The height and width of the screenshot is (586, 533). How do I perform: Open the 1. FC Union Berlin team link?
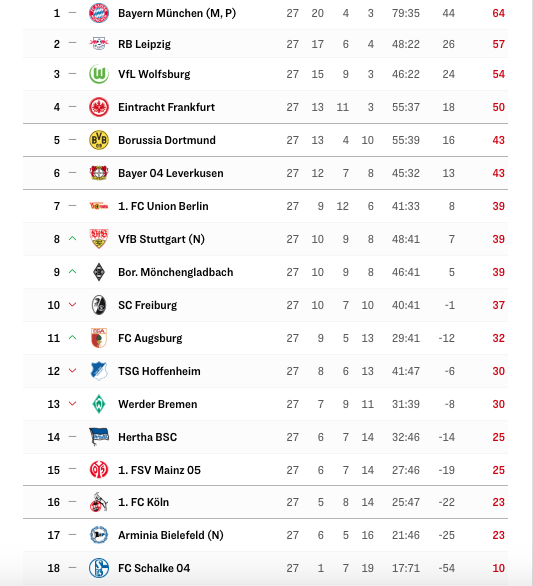pos(163,206)
